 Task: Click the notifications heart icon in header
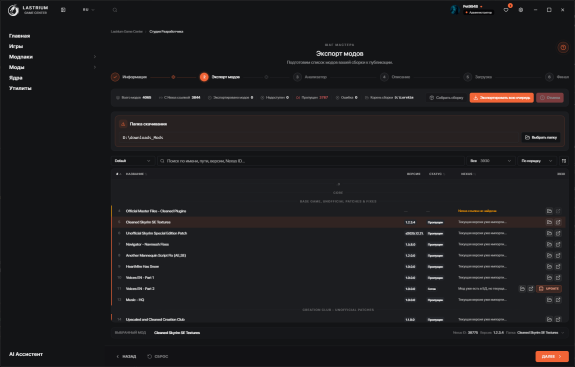point(506,10)
